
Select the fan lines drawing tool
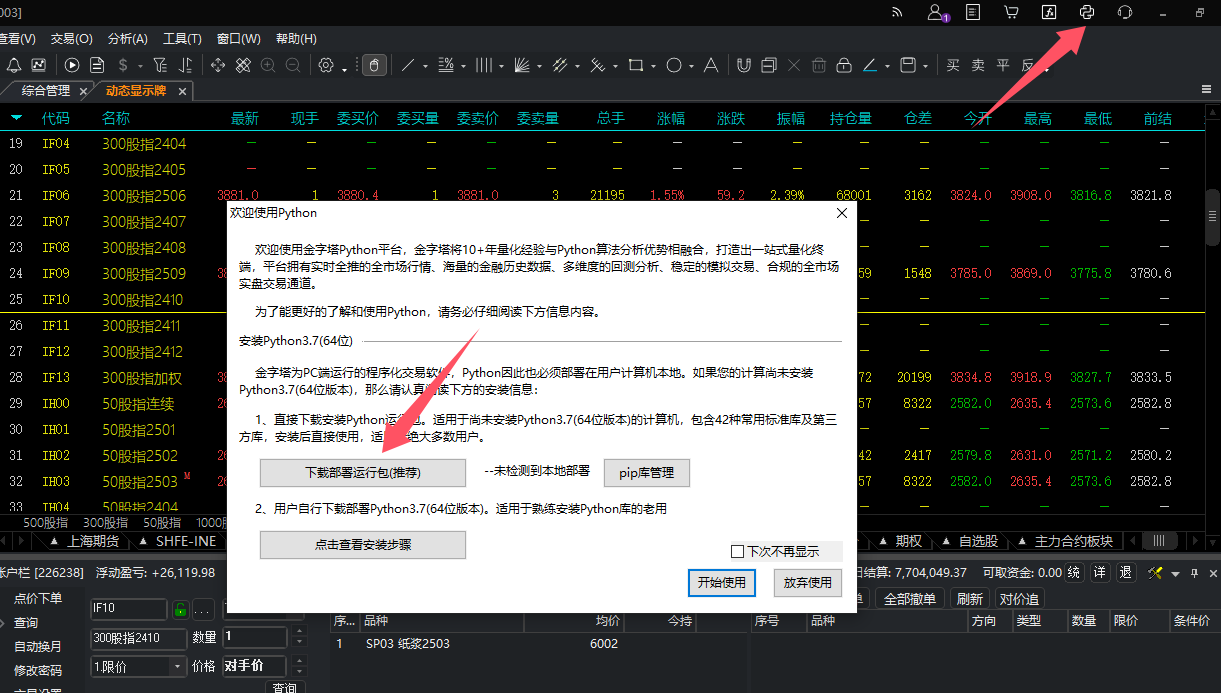pos(521,65)
